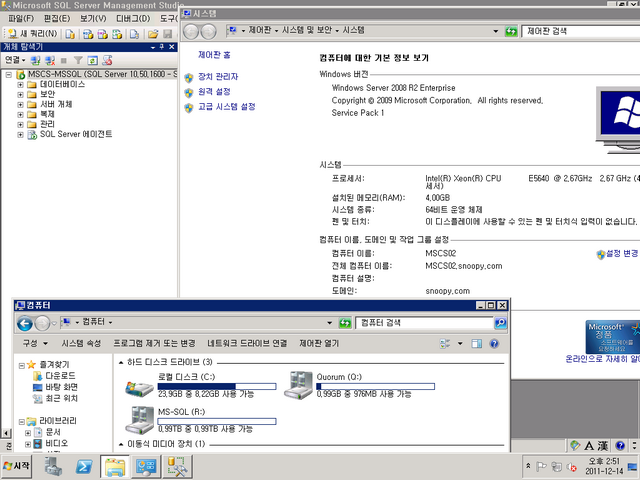The width and height of the screenshot is (640, 480).
Task: Collapse the 하드 디스크 드라이브 (3) group
Action: (x=121, y=362)
